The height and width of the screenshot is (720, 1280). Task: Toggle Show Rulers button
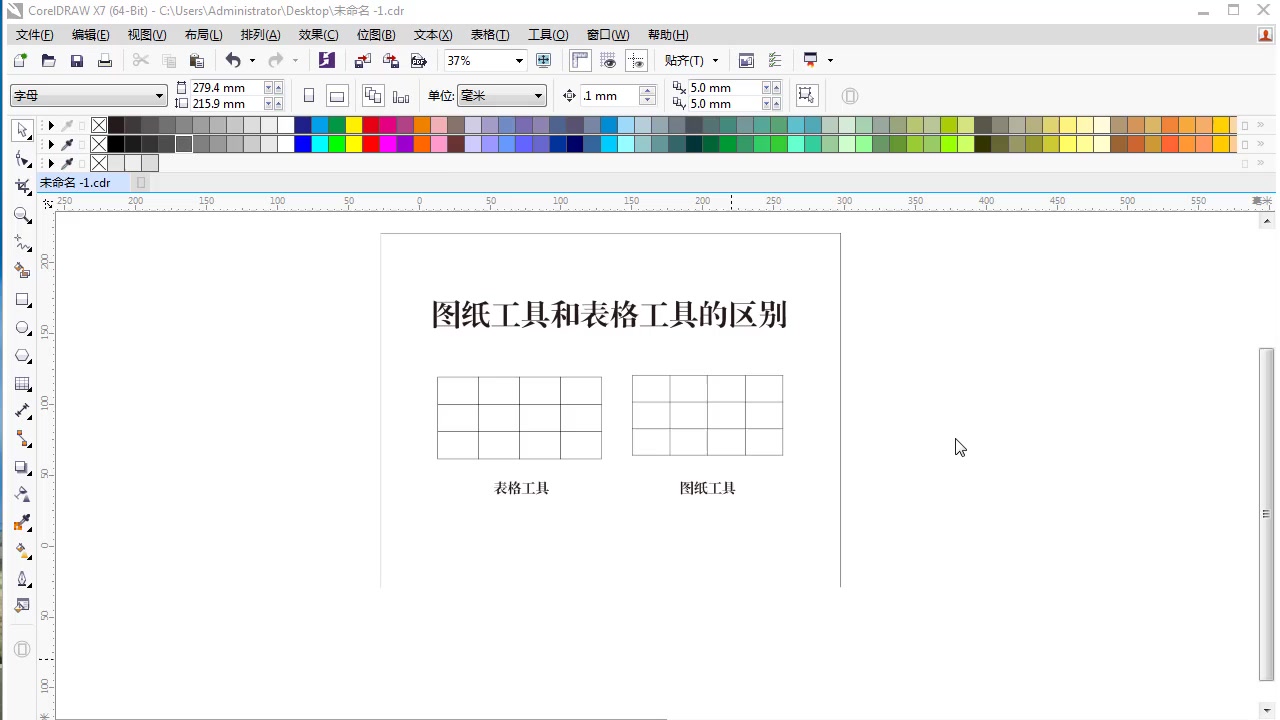tap(580, 61)
